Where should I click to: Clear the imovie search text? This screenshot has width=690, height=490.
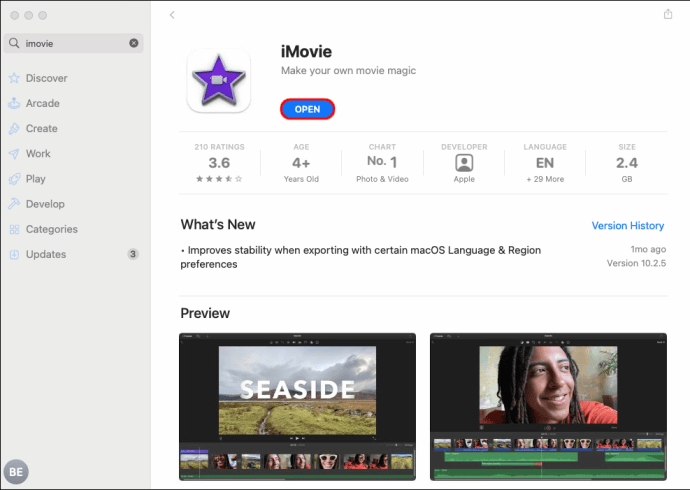134,43
